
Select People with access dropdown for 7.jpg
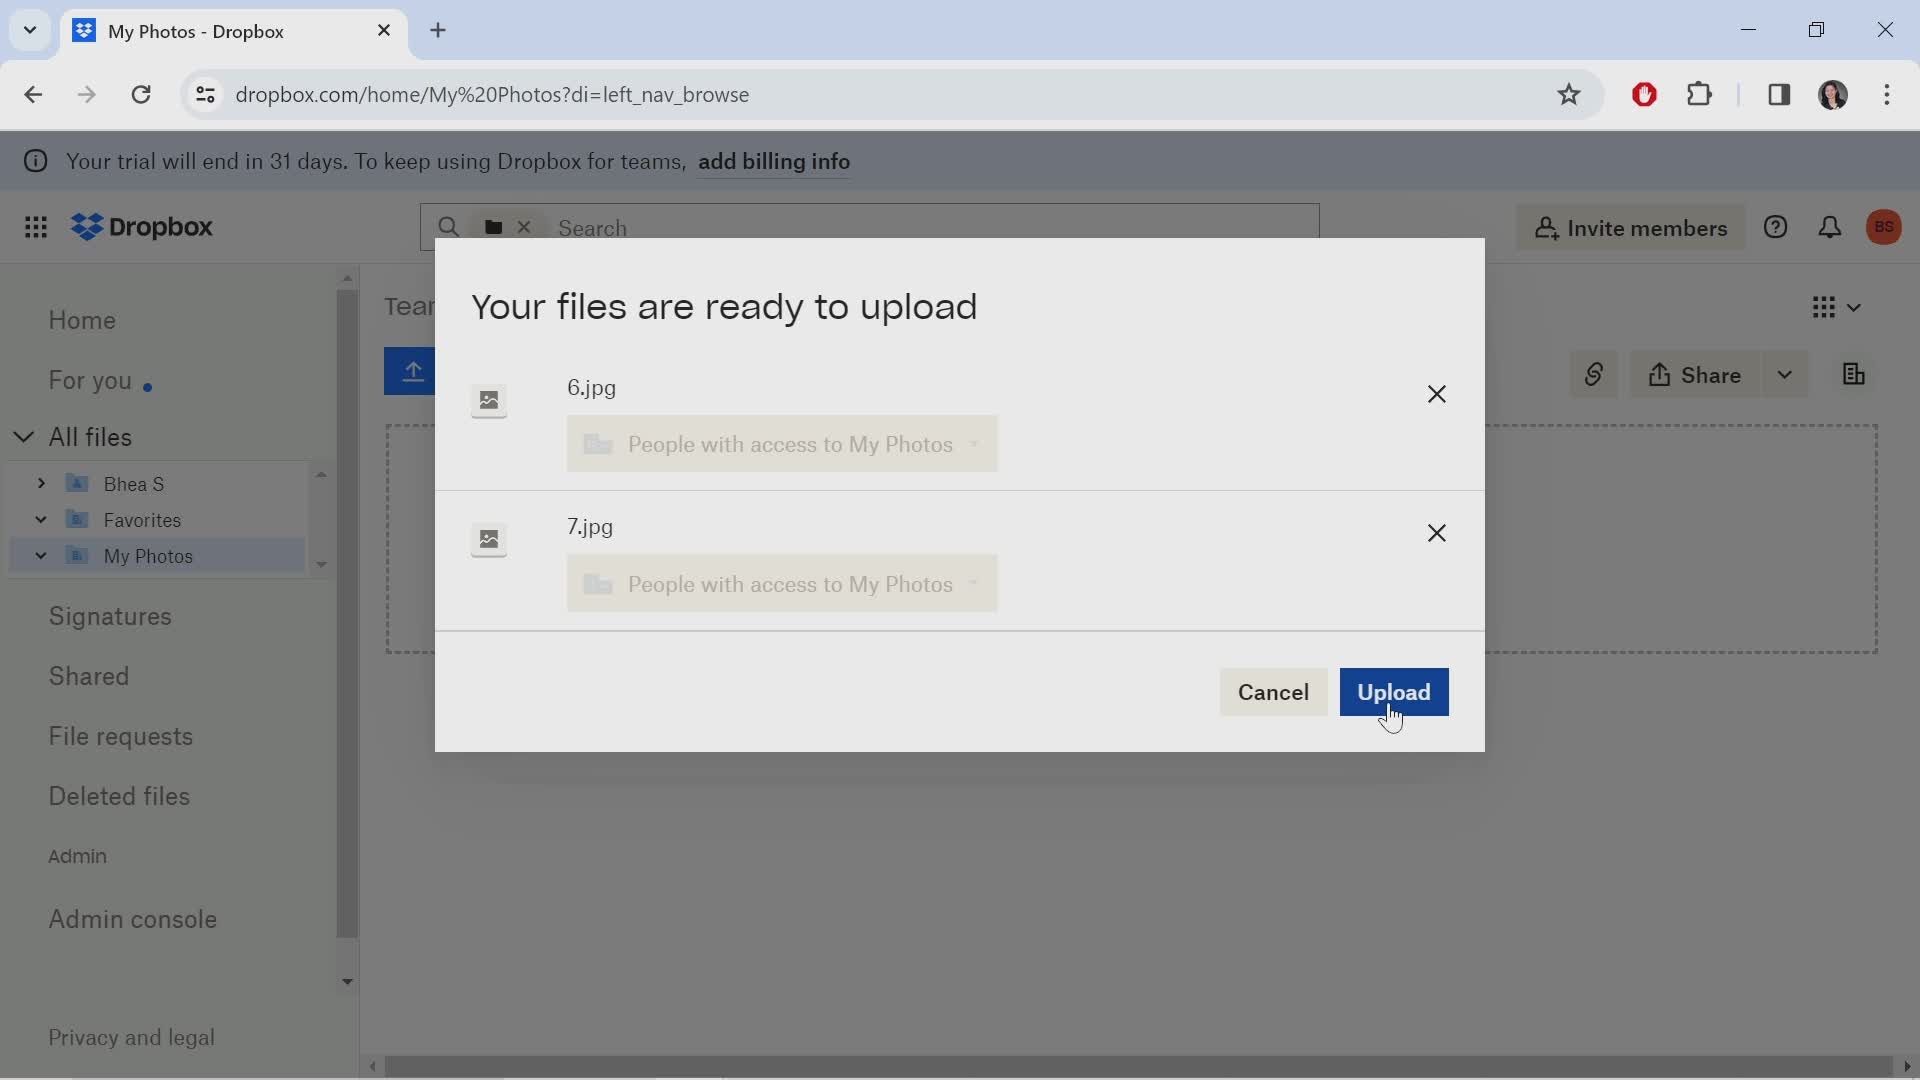tap(781, 583)
